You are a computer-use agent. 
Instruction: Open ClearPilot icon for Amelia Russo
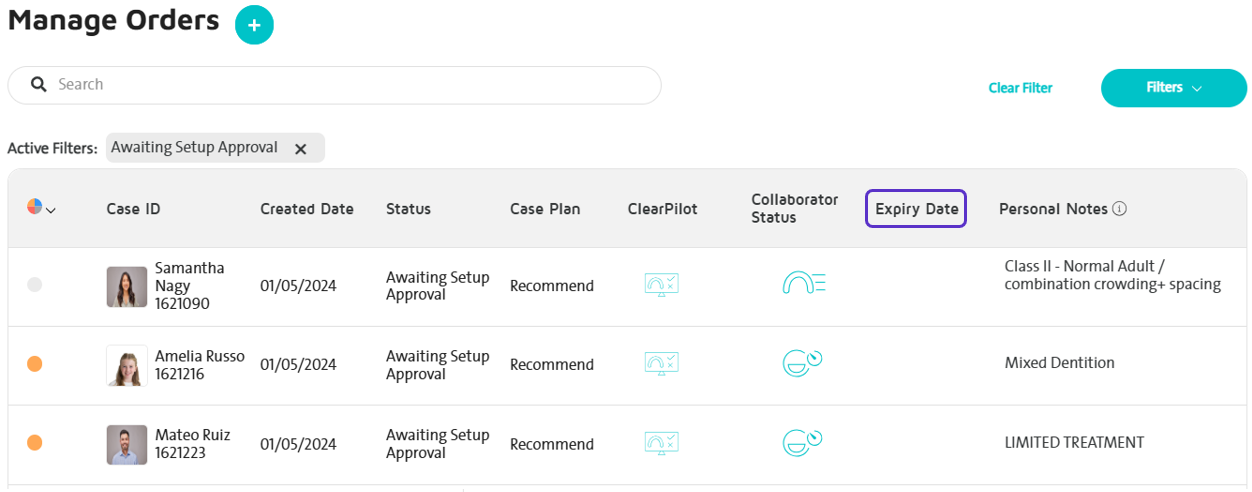click(662, 364)
